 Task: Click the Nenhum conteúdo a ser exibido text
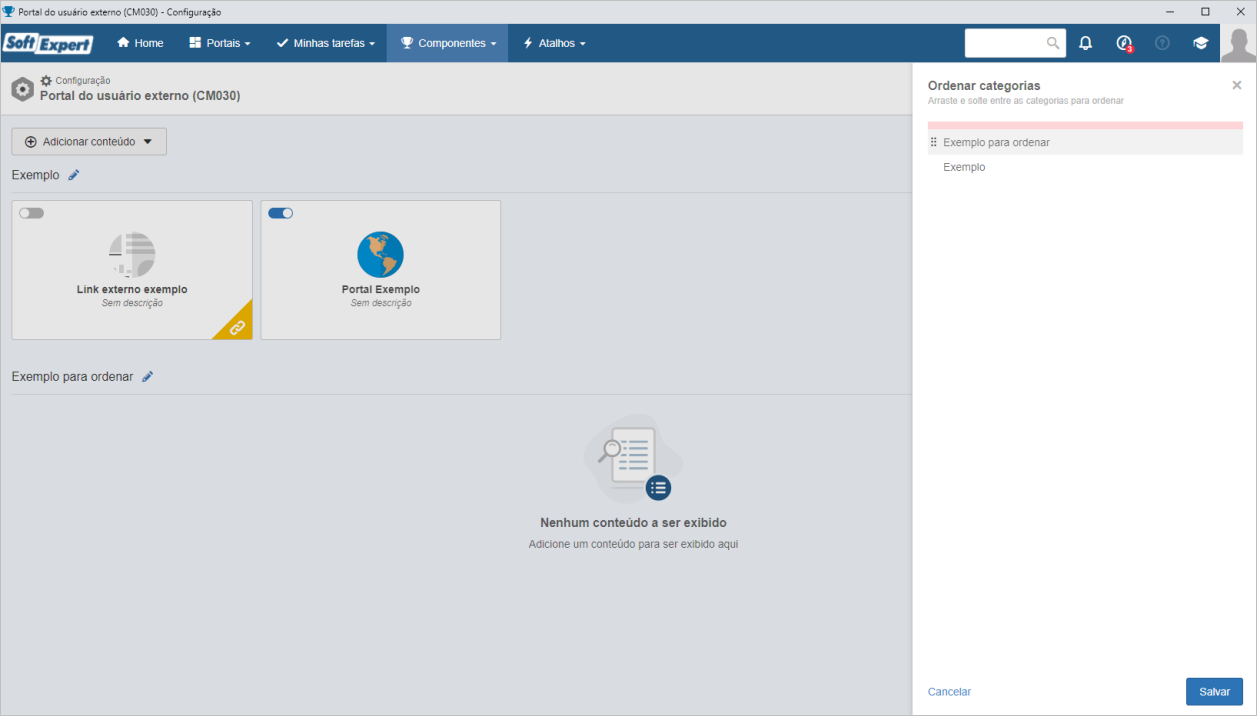pyautogui.click(x=633, y=523)
